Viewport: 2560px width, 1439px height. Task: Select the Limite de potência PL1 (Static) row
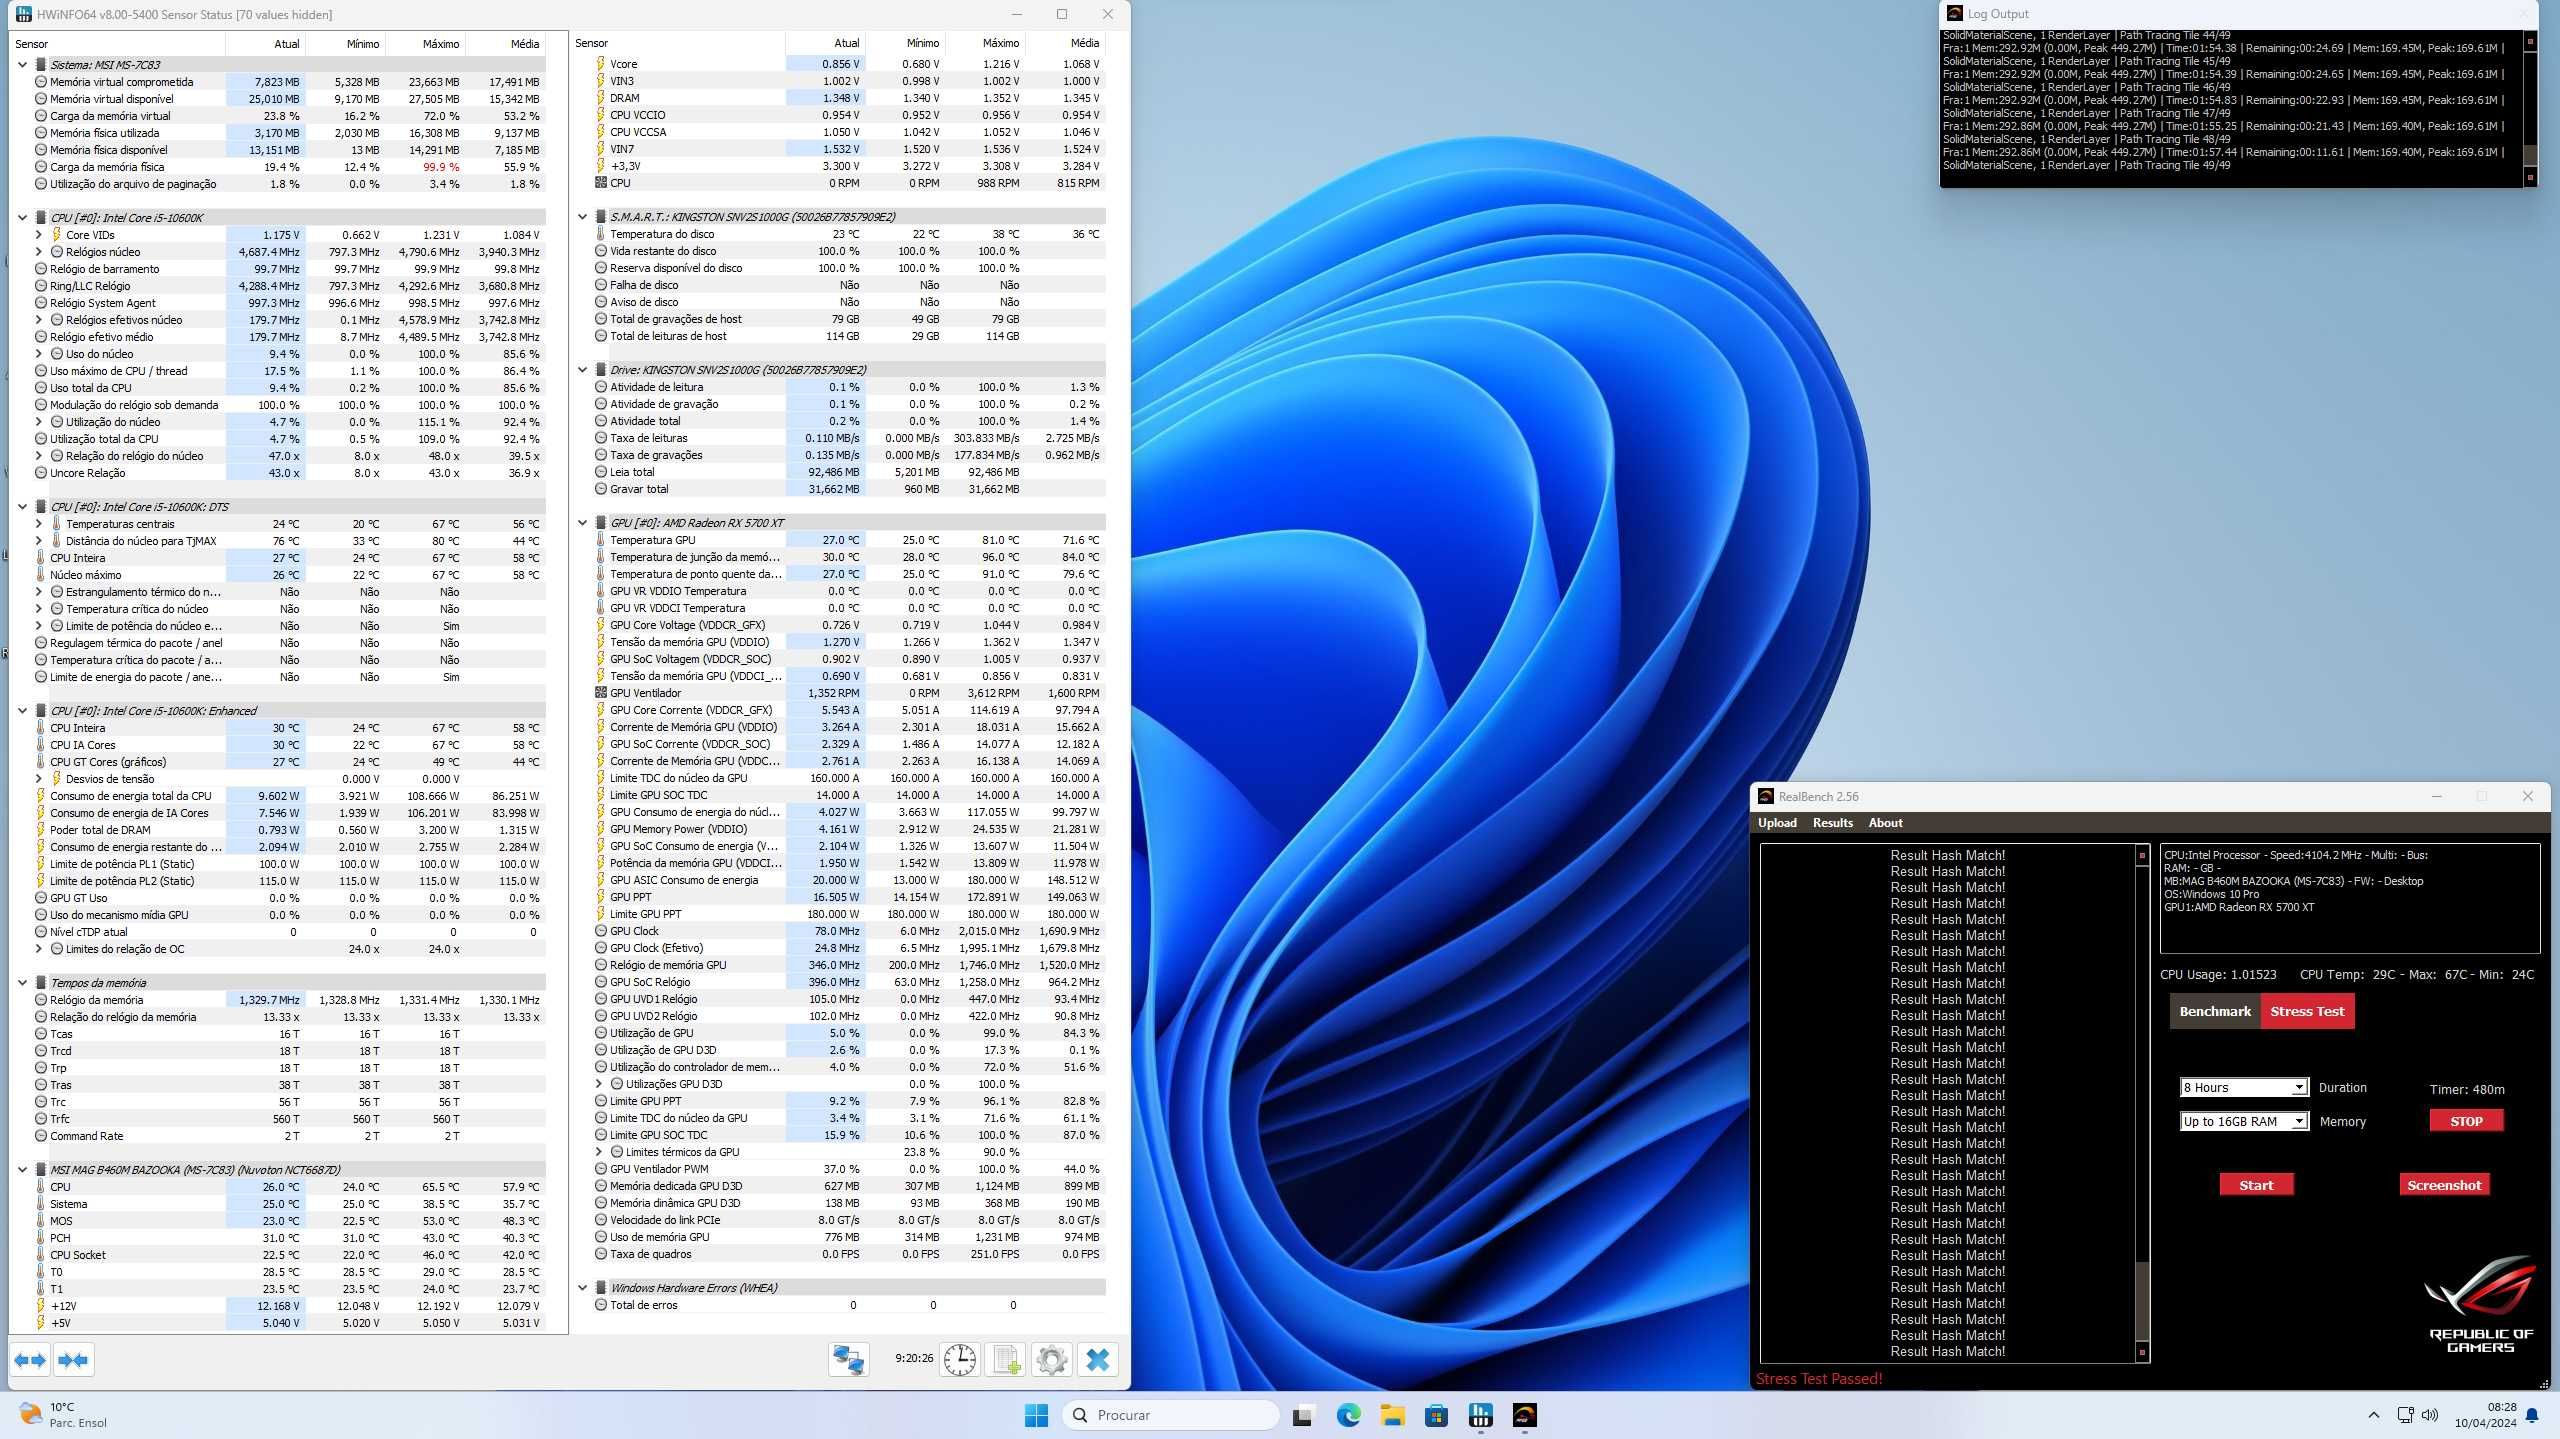coord(288,864)
